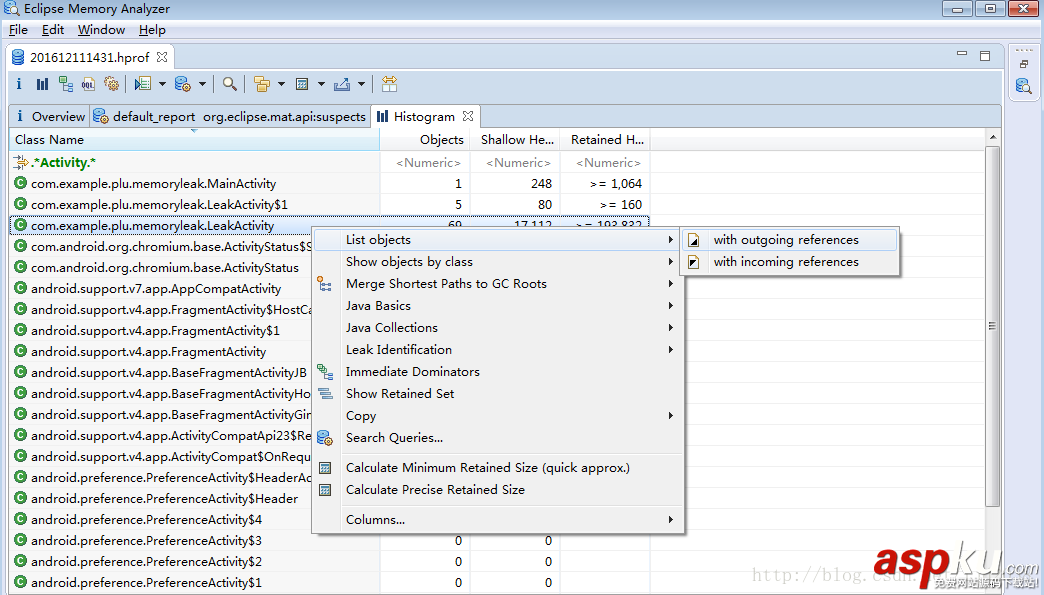1044x595 pixels.
Task: Click the Run Expert System Test icon
Action: point(143,84)
